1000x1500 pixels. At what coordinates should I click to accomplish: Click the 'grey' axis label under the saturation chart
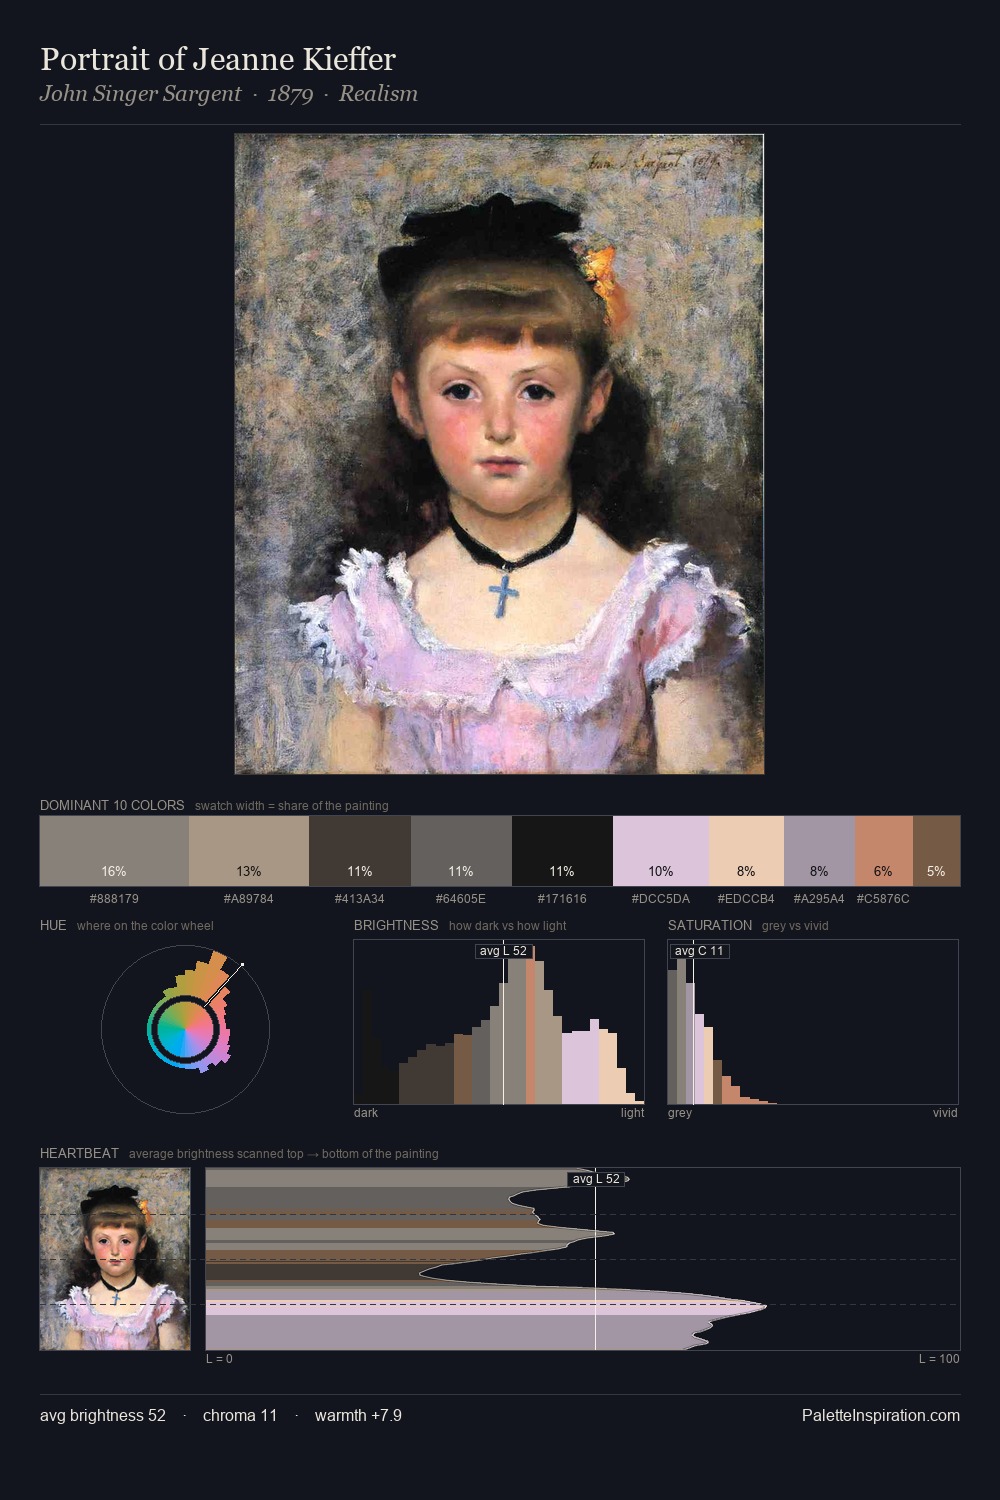680,1113
